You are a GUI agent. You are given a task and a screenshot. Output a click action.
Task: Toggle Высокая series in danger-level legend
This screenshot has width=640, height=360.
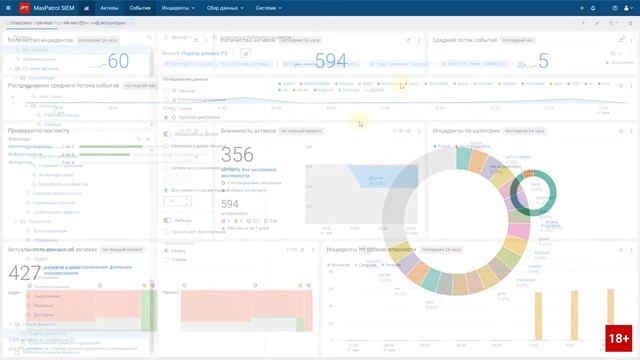339,265
